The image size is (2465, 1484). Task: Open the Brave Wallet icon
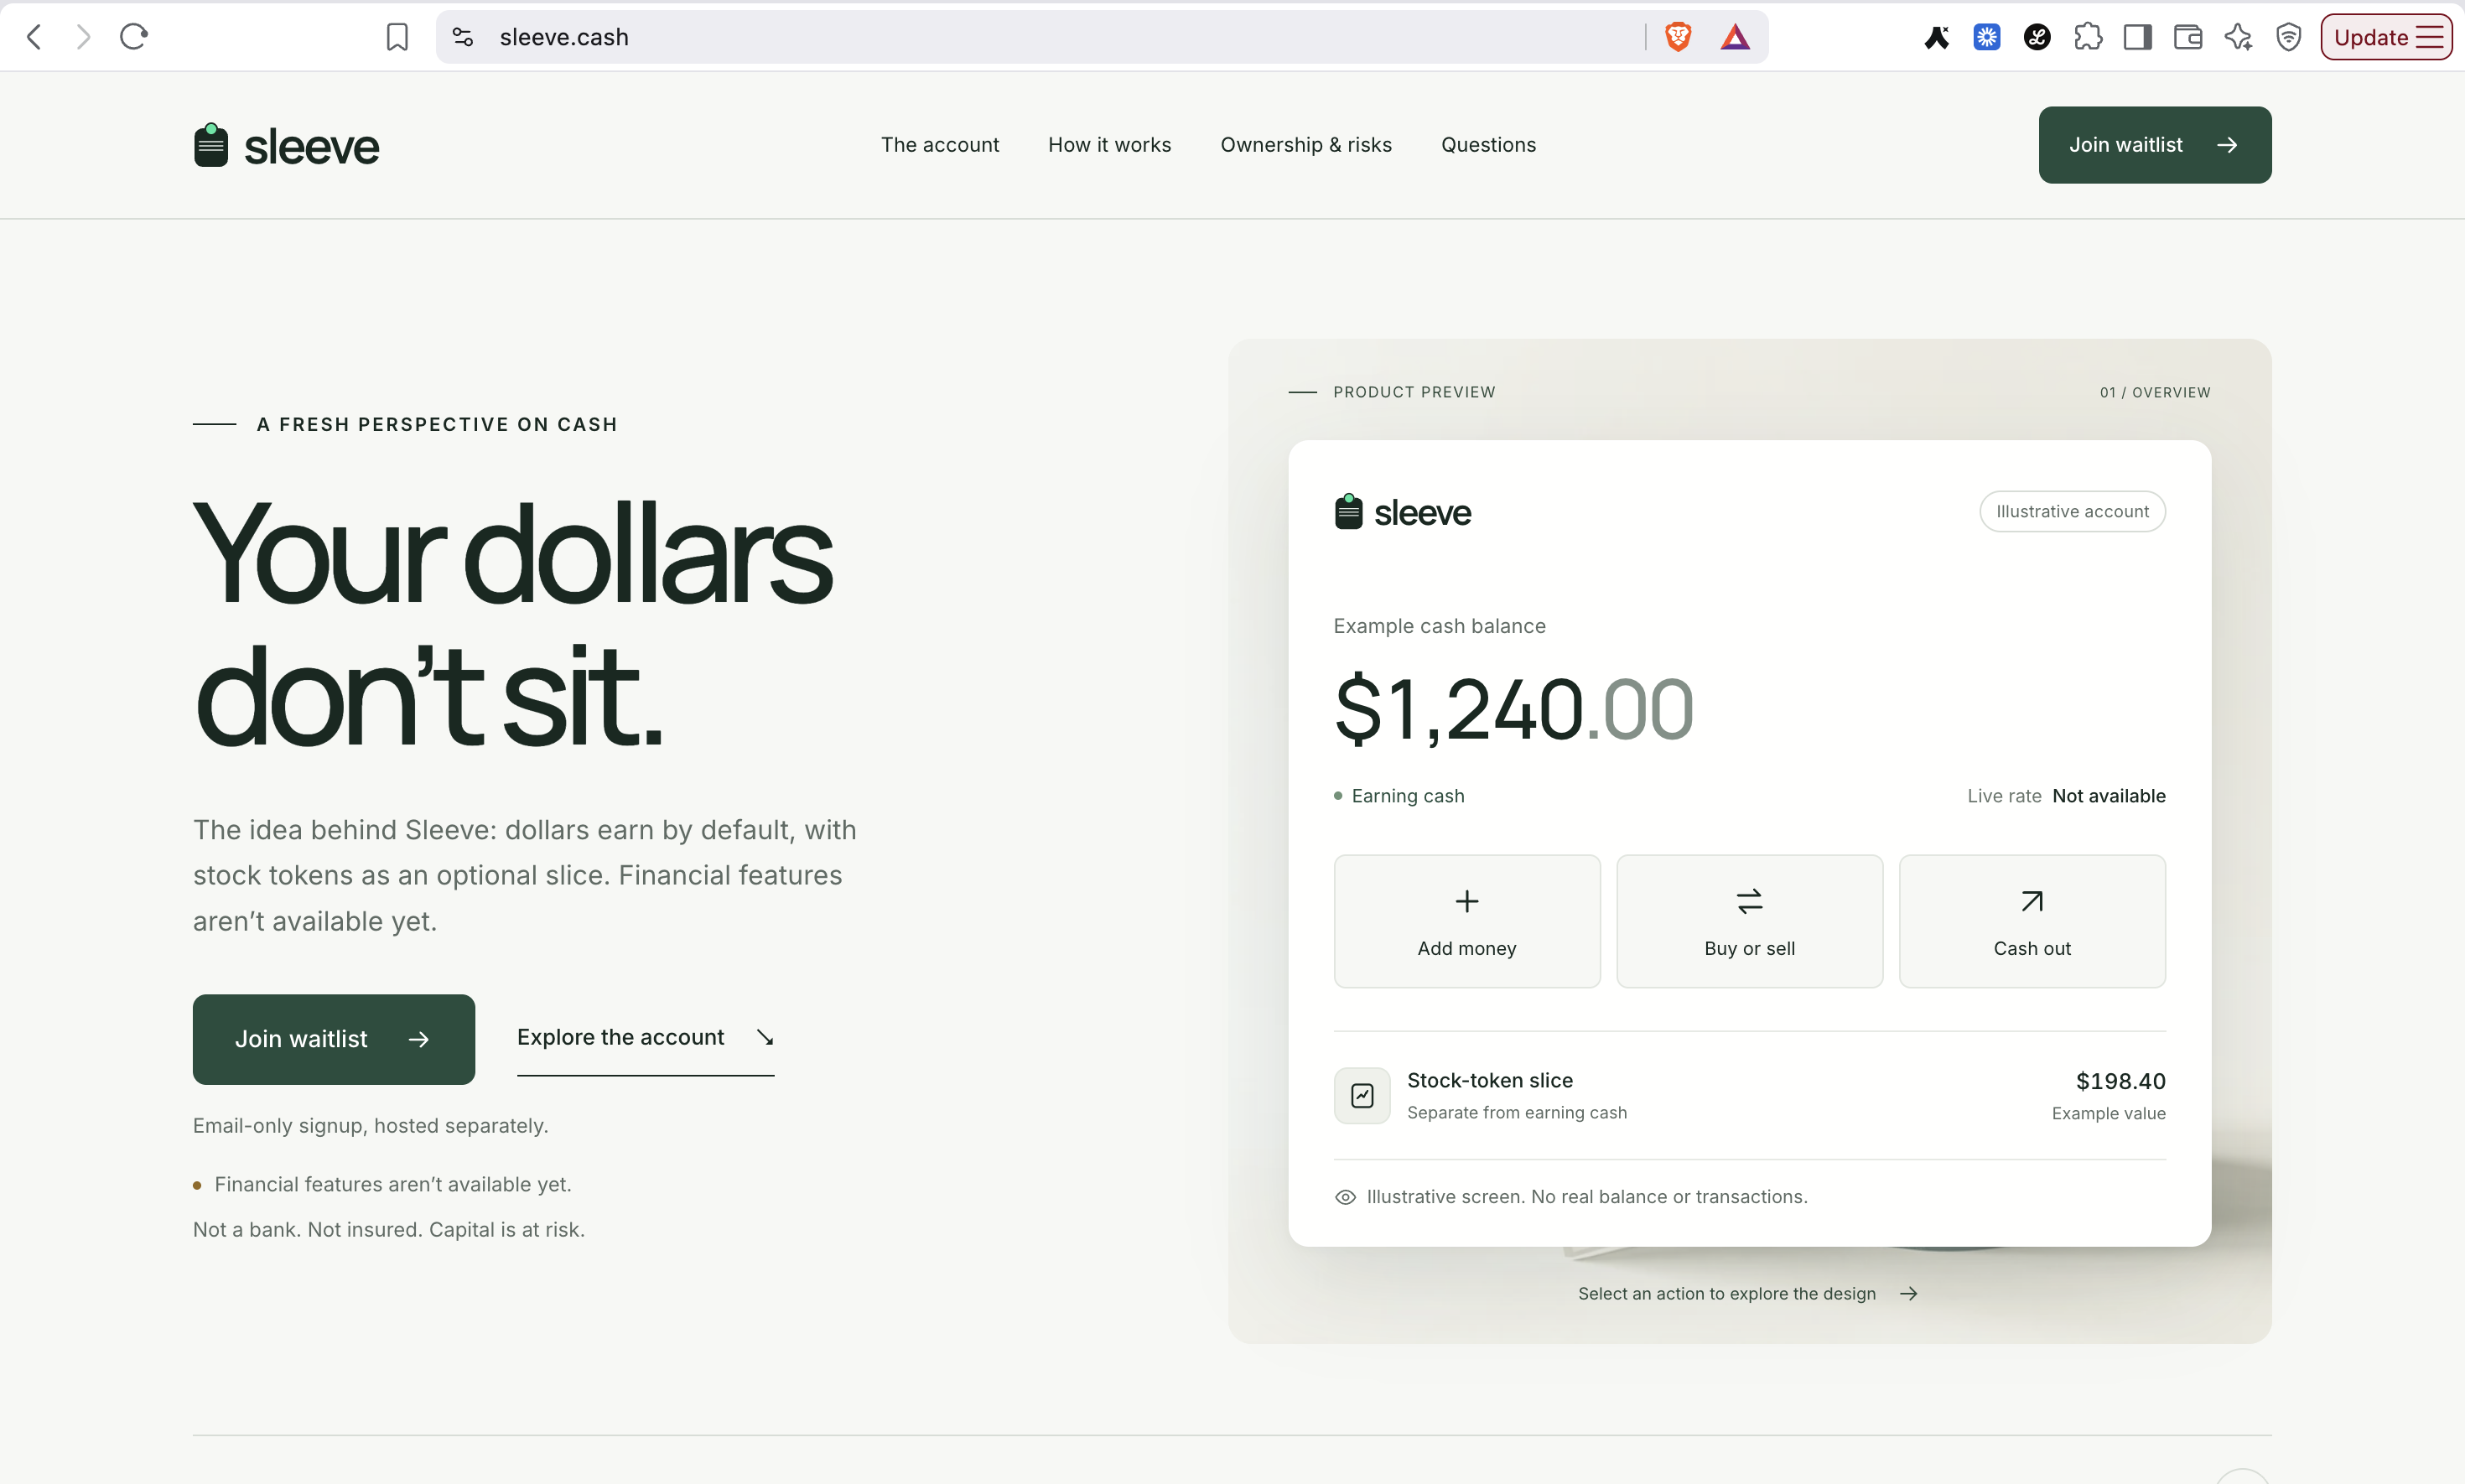(2188, 37)
